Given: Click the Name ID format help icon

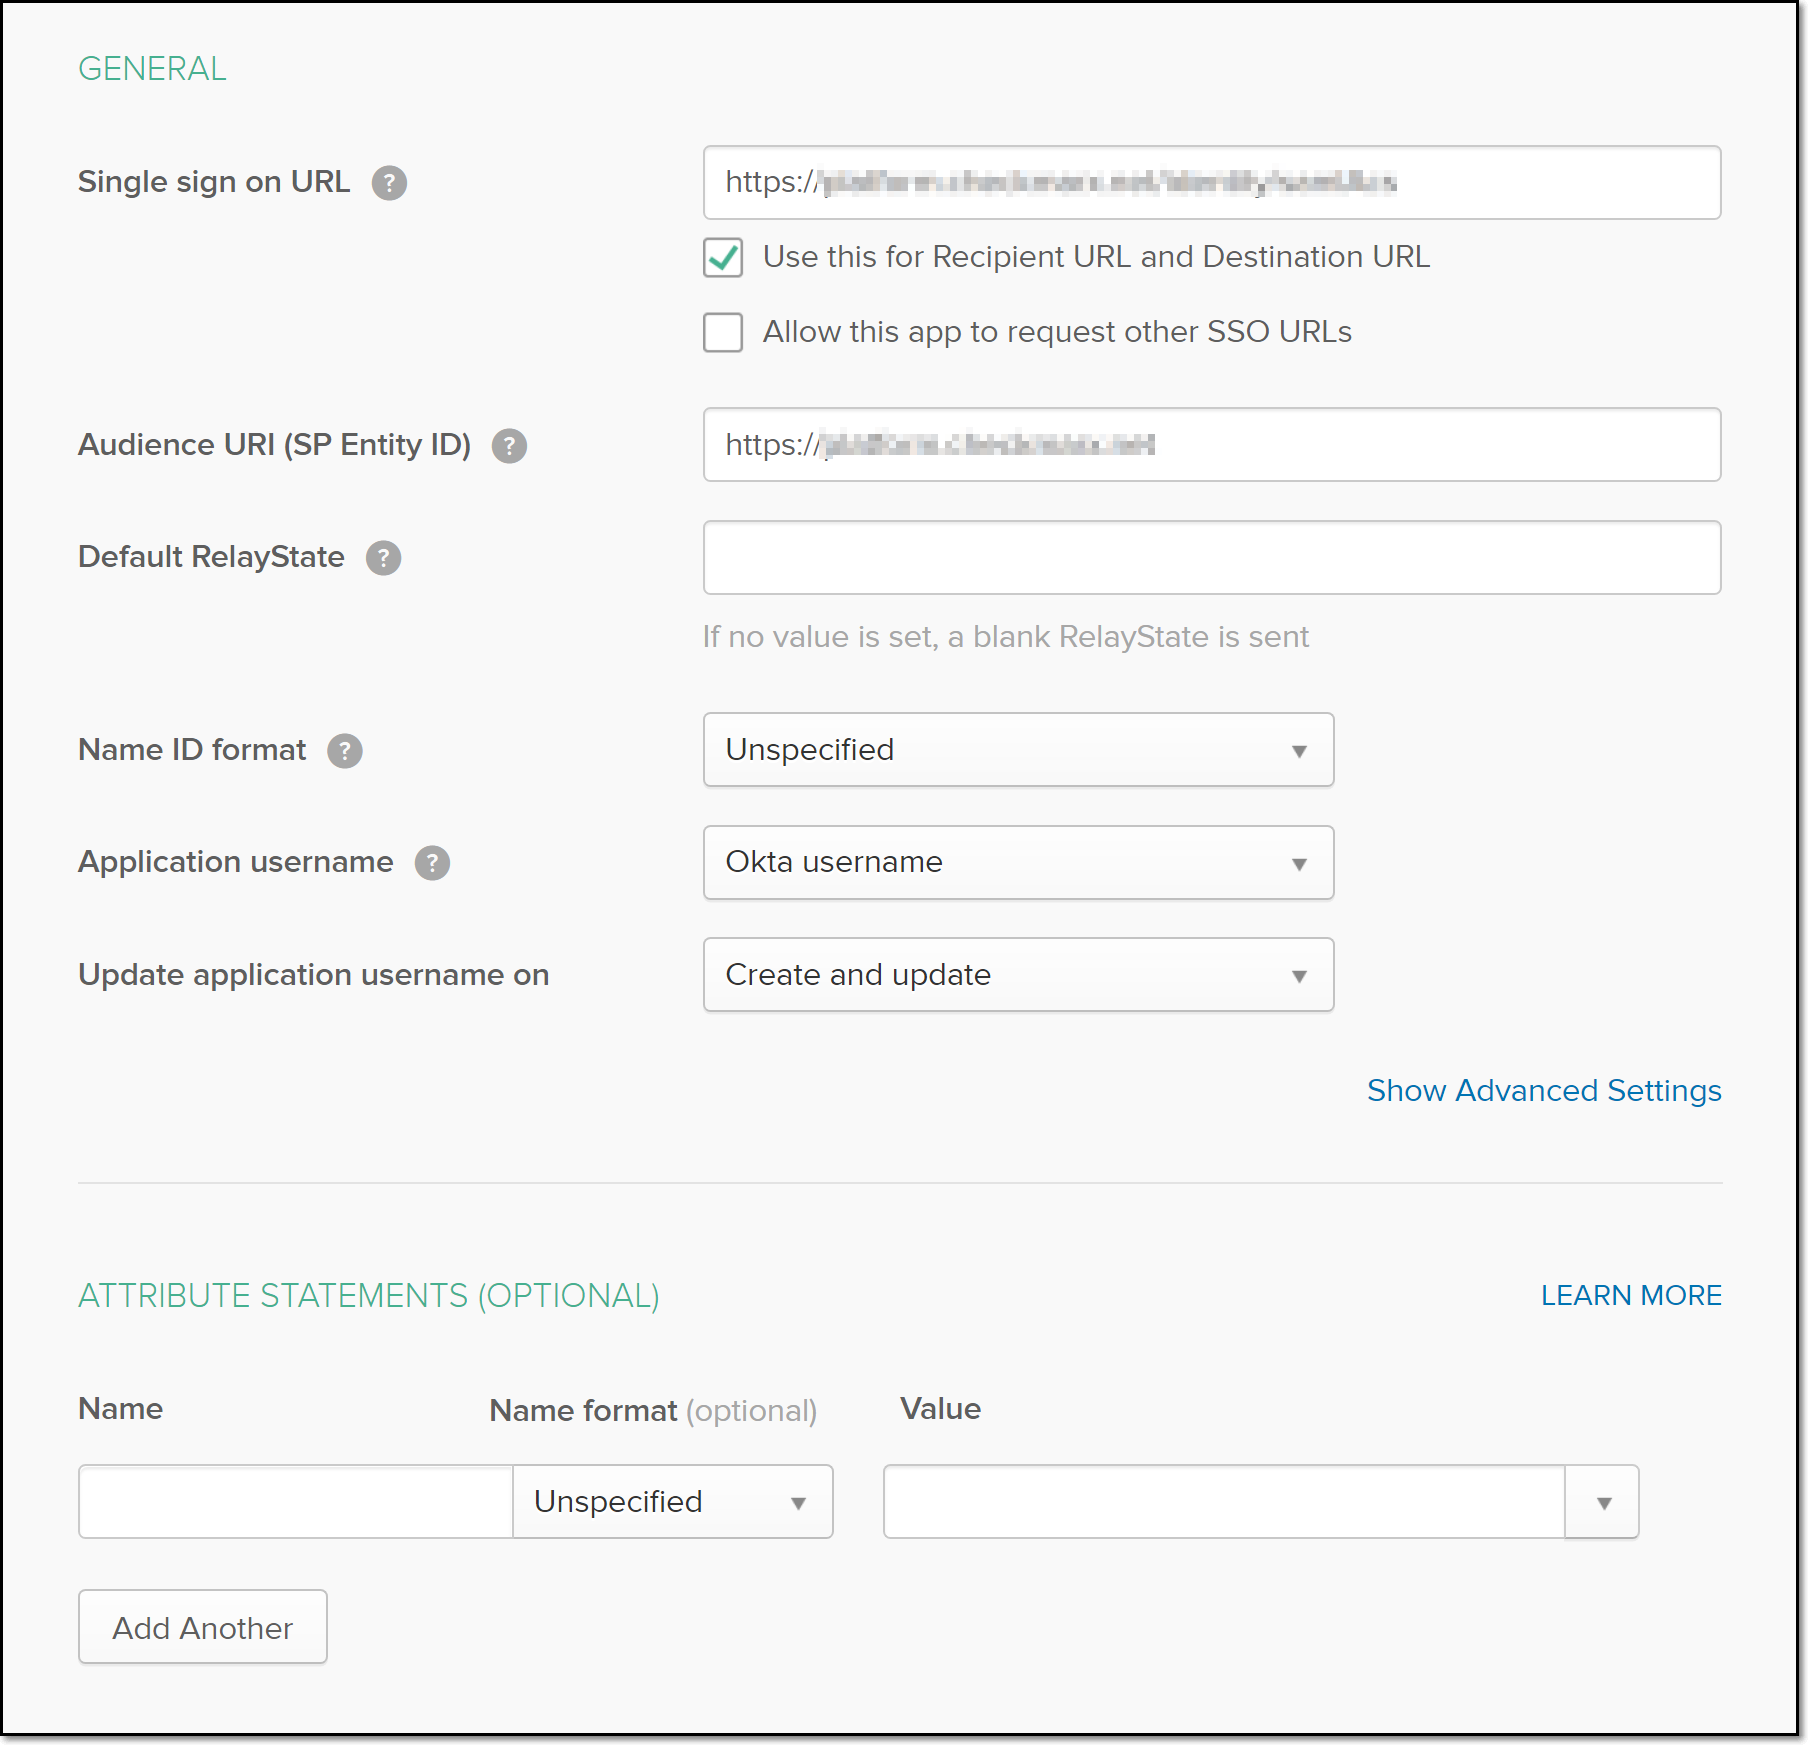Looking at the screenshot, I should click(345, 751).
